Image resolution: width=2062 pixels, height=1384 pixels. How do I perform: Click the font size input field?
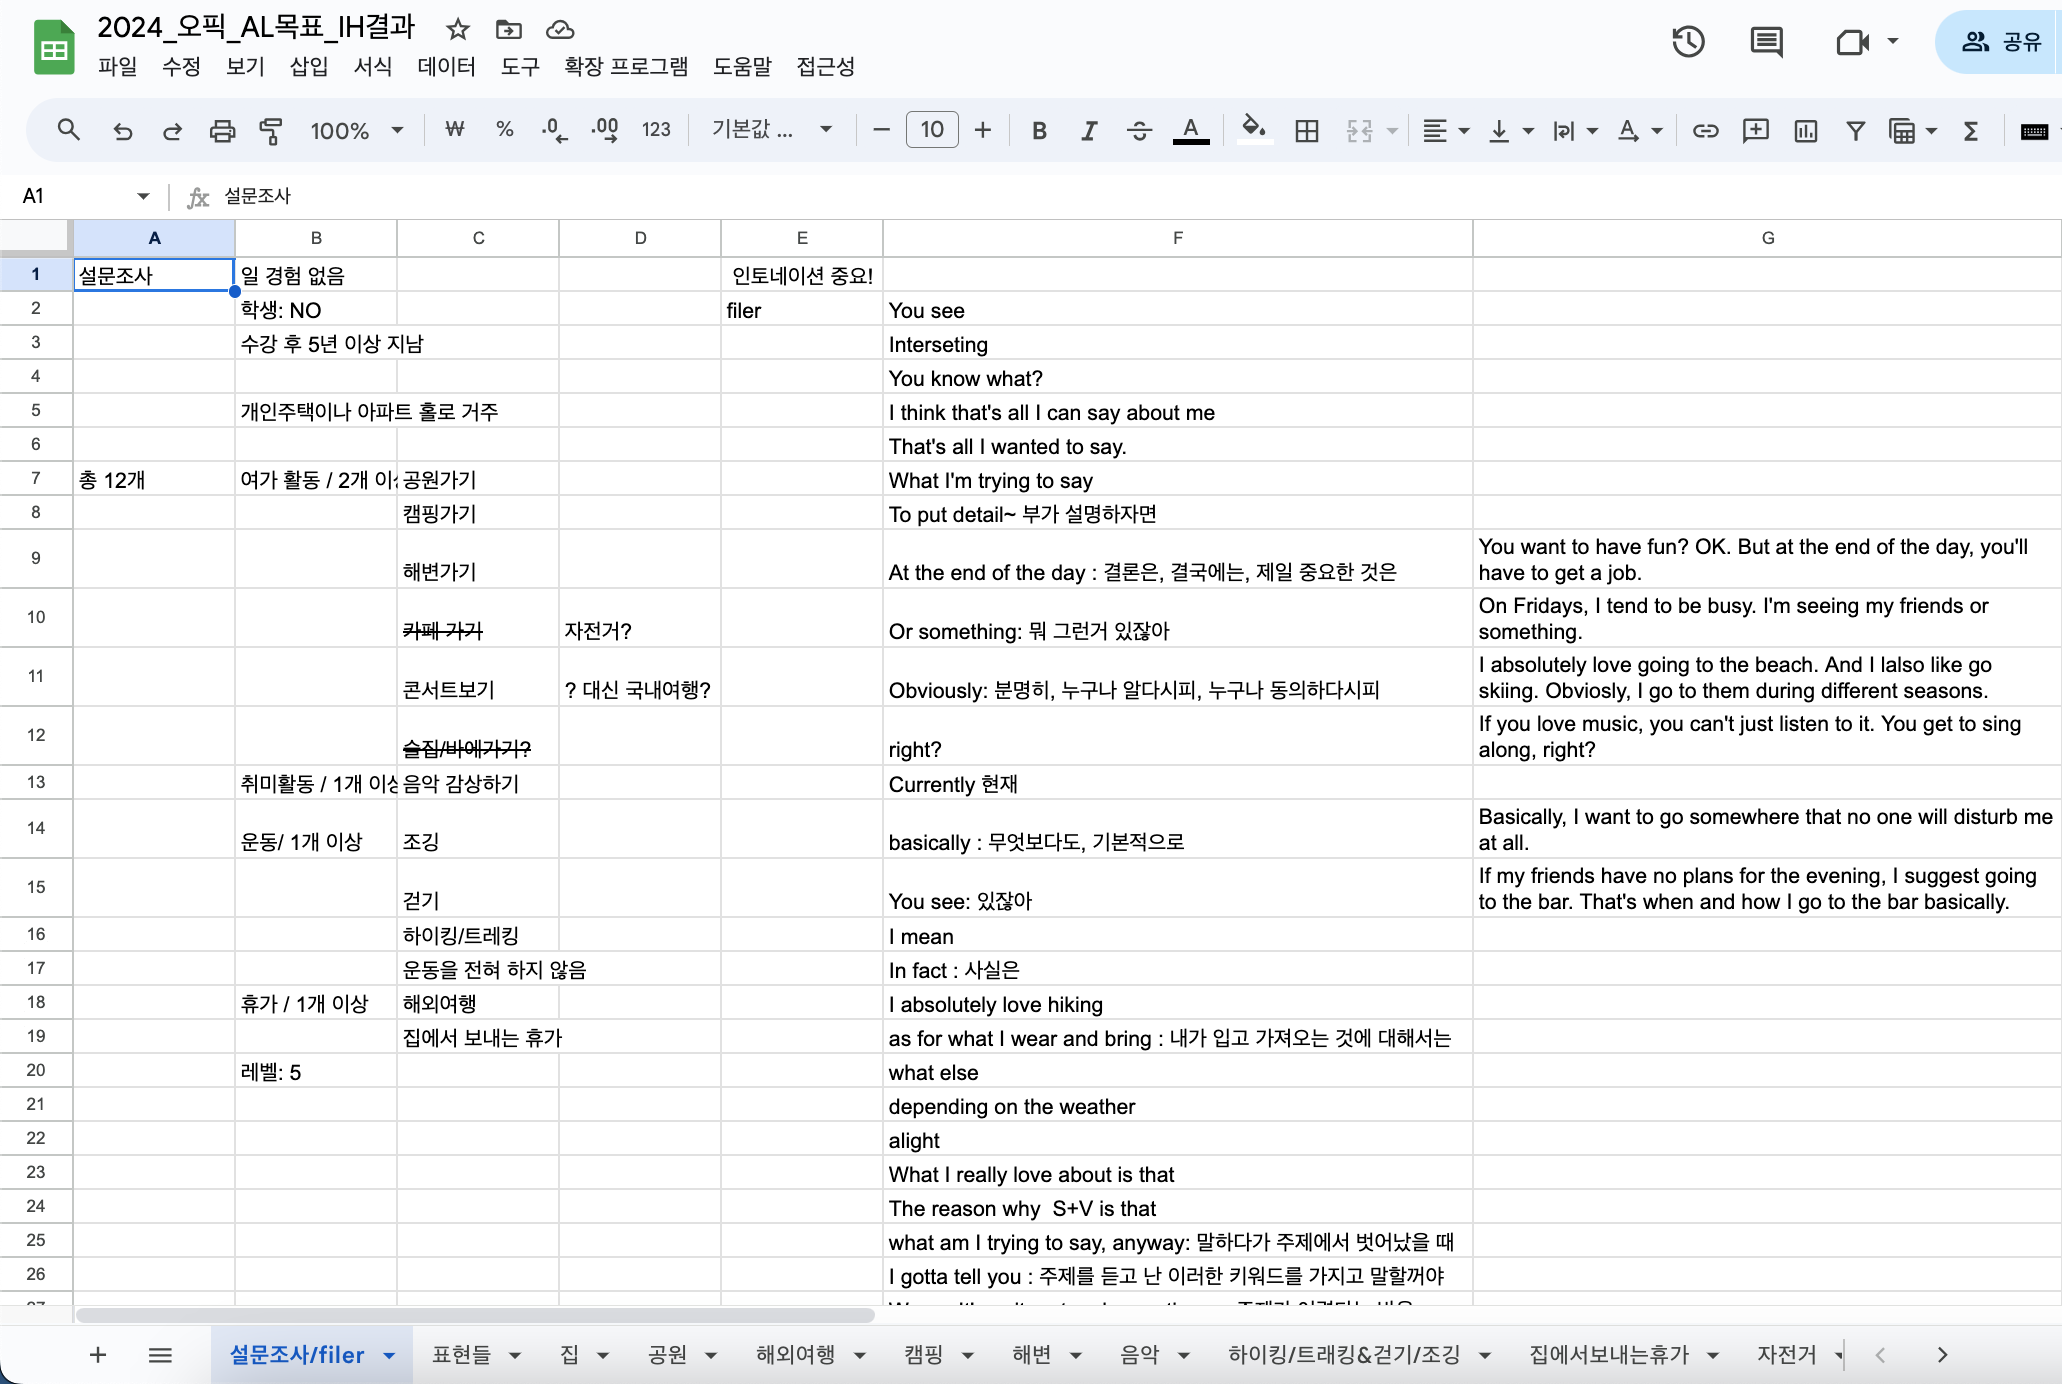(x=931, y=130)
